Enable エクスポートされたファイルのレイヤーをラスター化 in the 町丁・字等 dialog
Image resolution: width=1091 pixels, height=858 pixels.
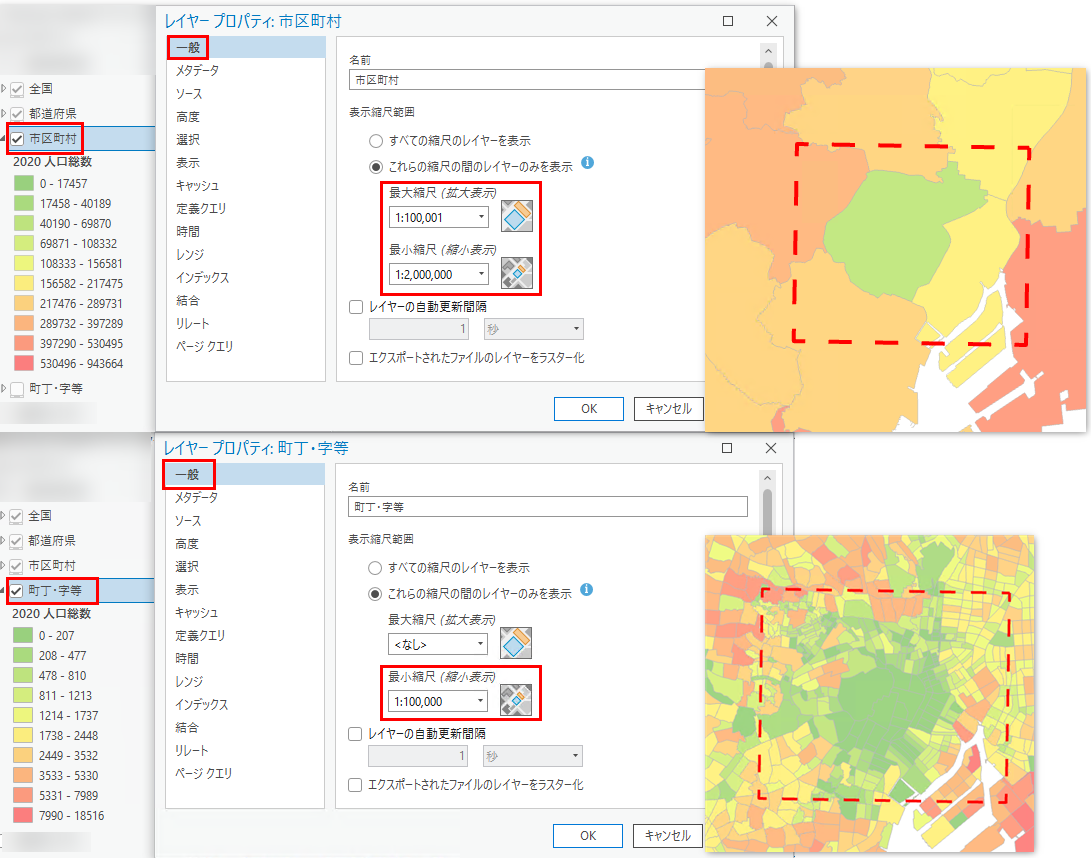(355, 785)
